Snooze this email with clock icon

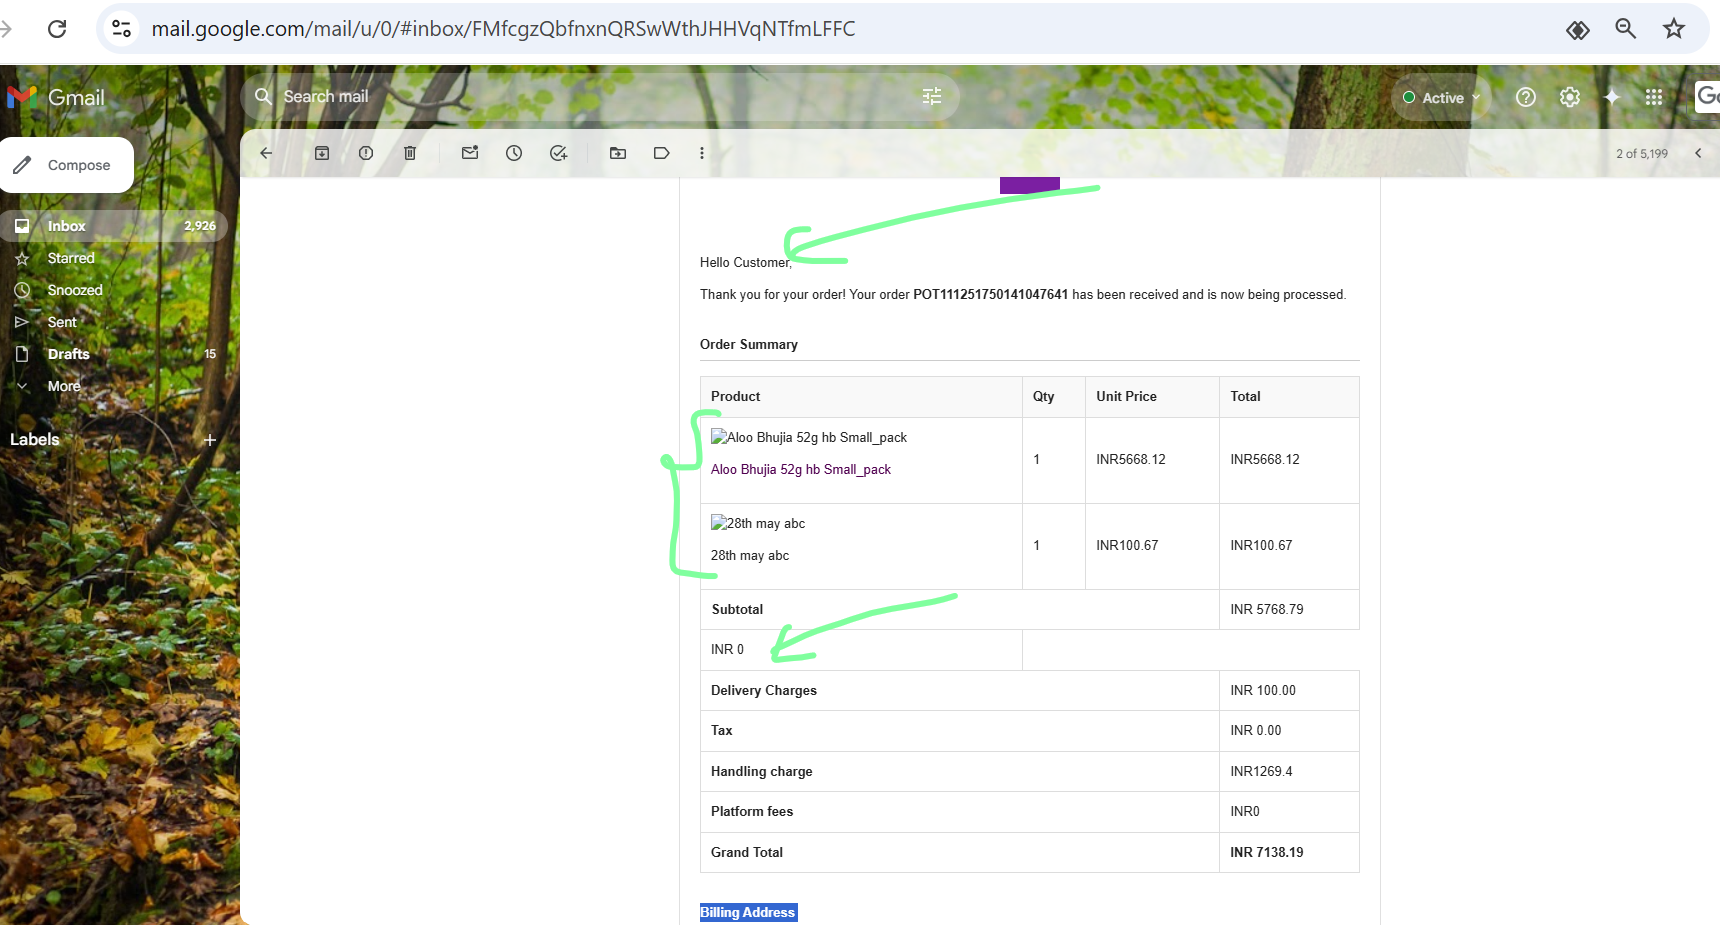514,153
